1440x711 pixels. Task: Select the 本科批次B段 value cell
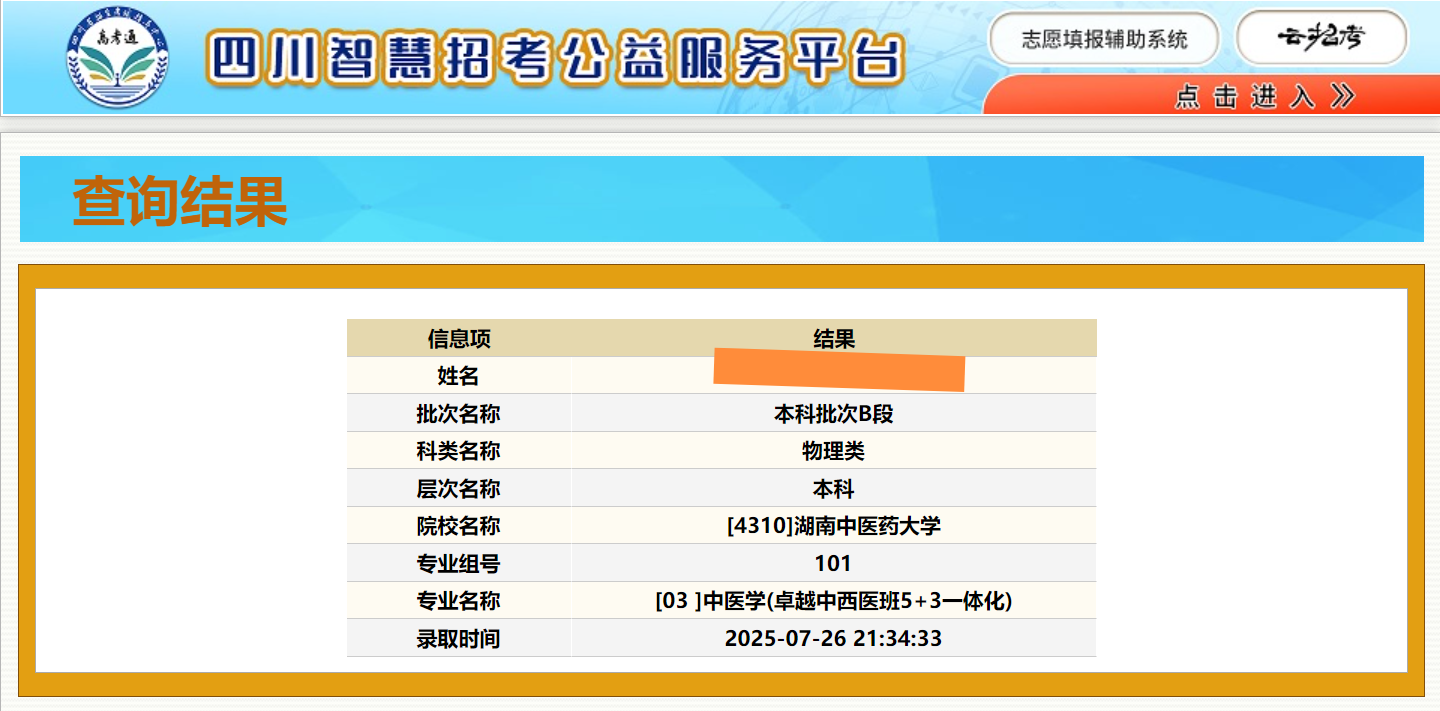(833, 414)
